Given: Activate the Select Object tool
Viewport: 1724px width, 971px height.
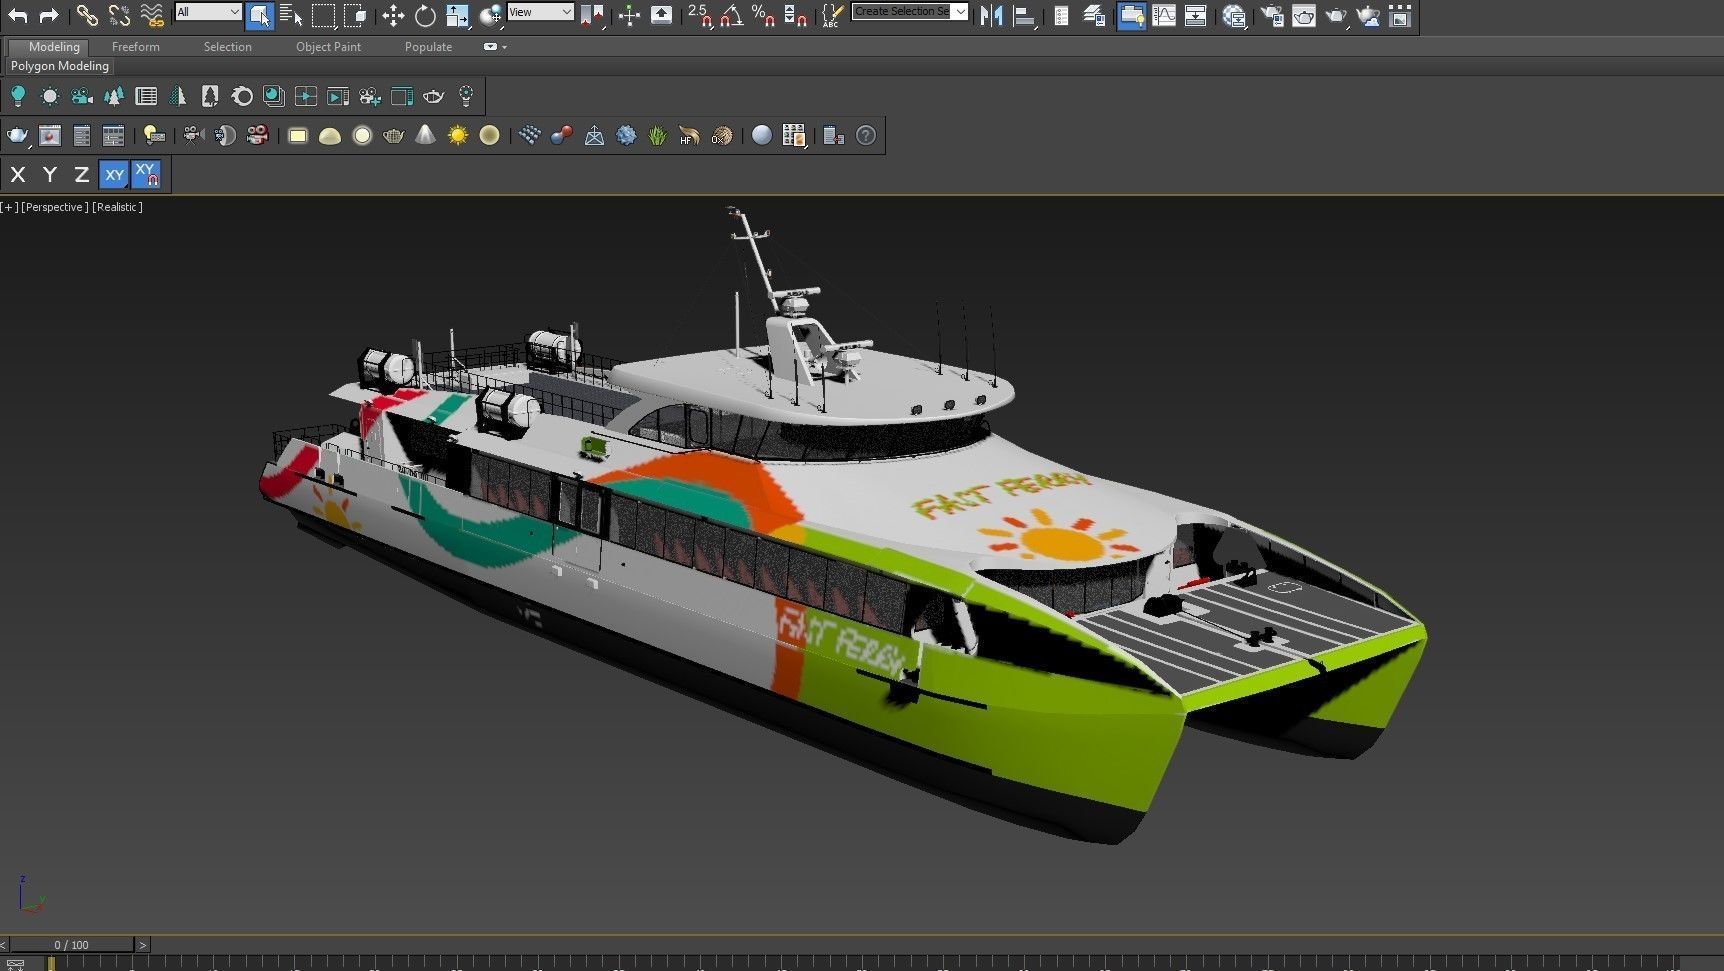Looking at the screenshot, I should (x=259, y=15).
